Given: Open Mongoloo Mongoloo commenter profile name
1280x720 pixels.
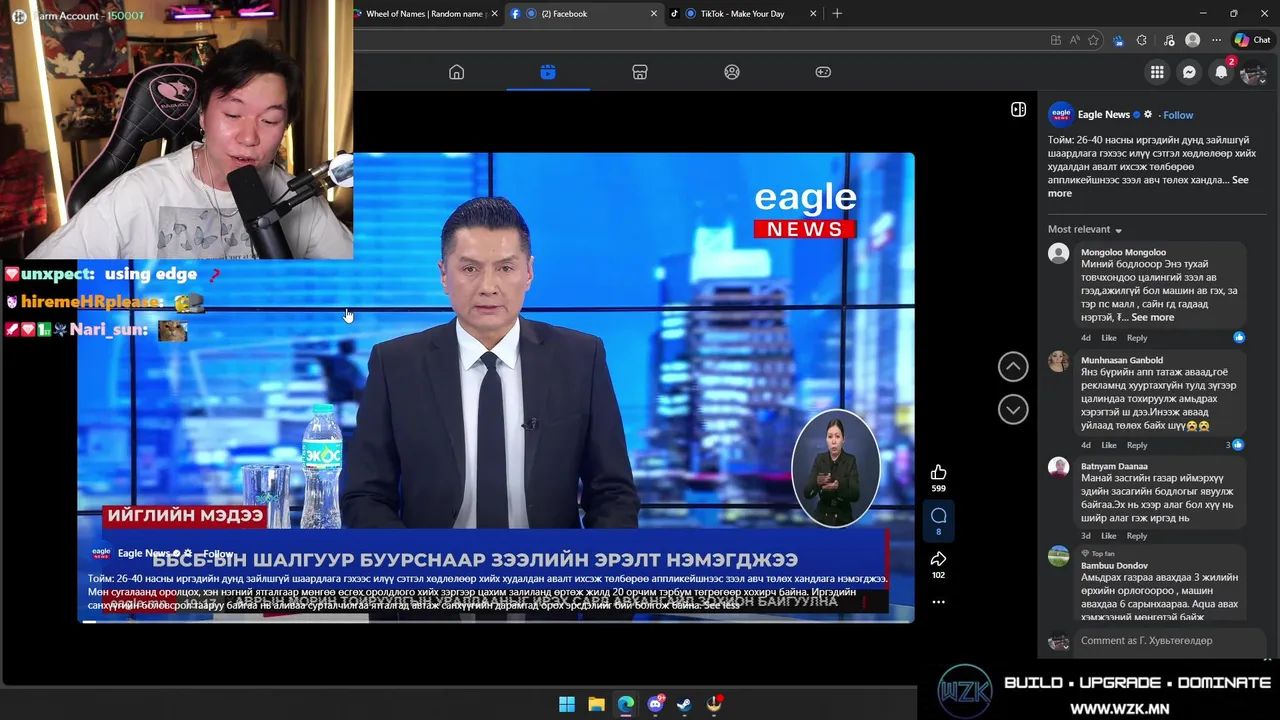Looking at the screenshot, I should click(1123, 252).
